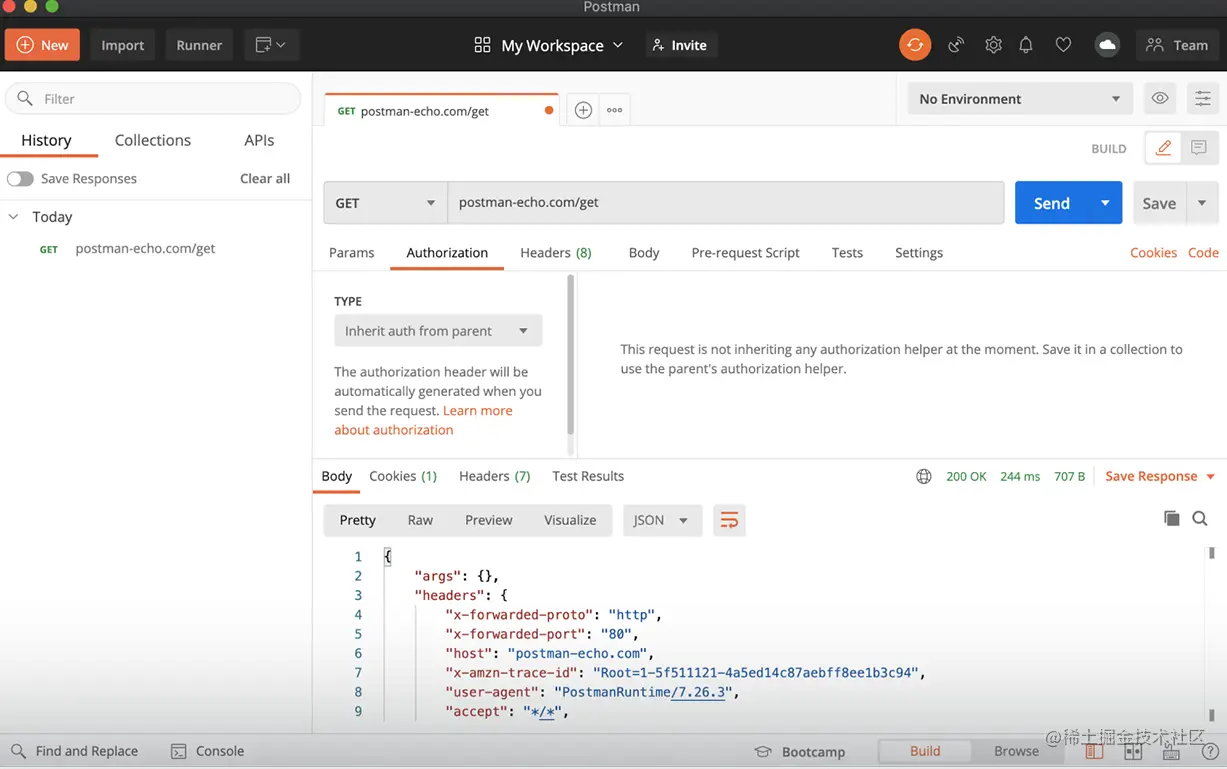Show the Test Results tab
The height and width of the screenshot is (769, 1227).
588,476
